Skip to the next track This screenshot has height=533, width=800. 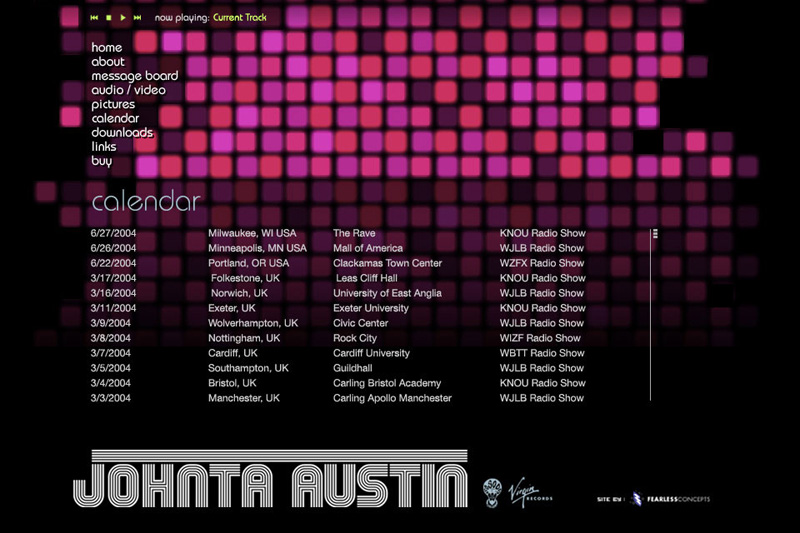(x=137, y=17)
